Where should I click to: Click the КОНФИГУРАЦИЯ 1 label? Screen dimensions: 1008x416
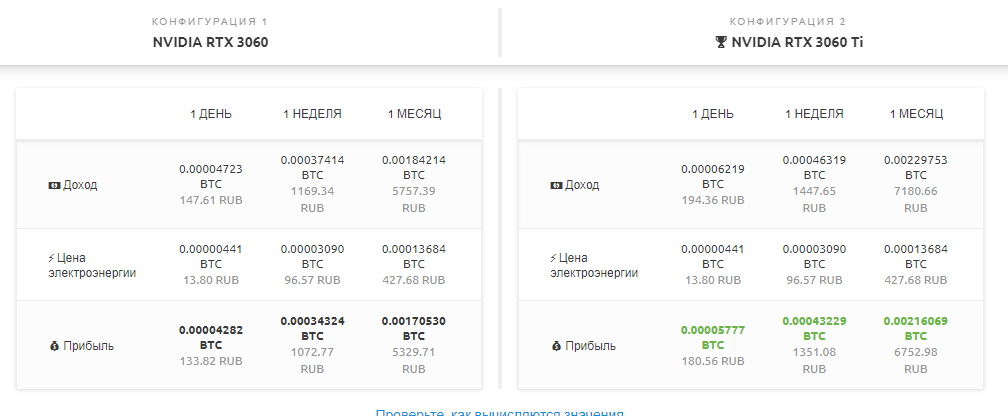click(210, 22)
